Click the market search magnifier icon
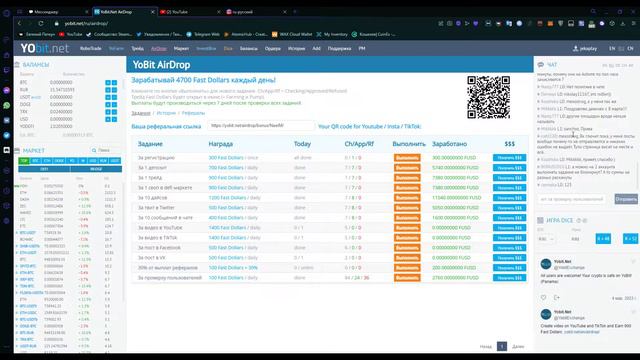Viewport: 640px width, 360px height. click(x=94, y=150)
